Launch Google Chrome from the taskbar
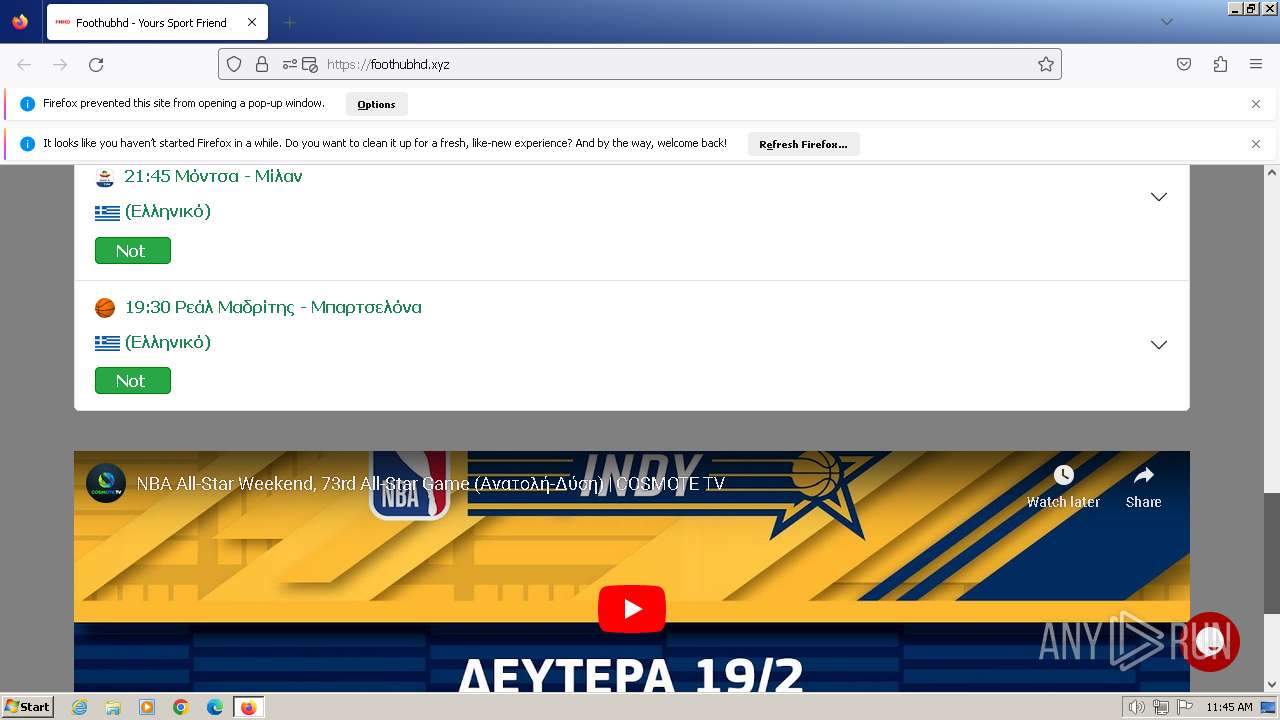This screenshot has height=720, width=1280. click(181, 707)
